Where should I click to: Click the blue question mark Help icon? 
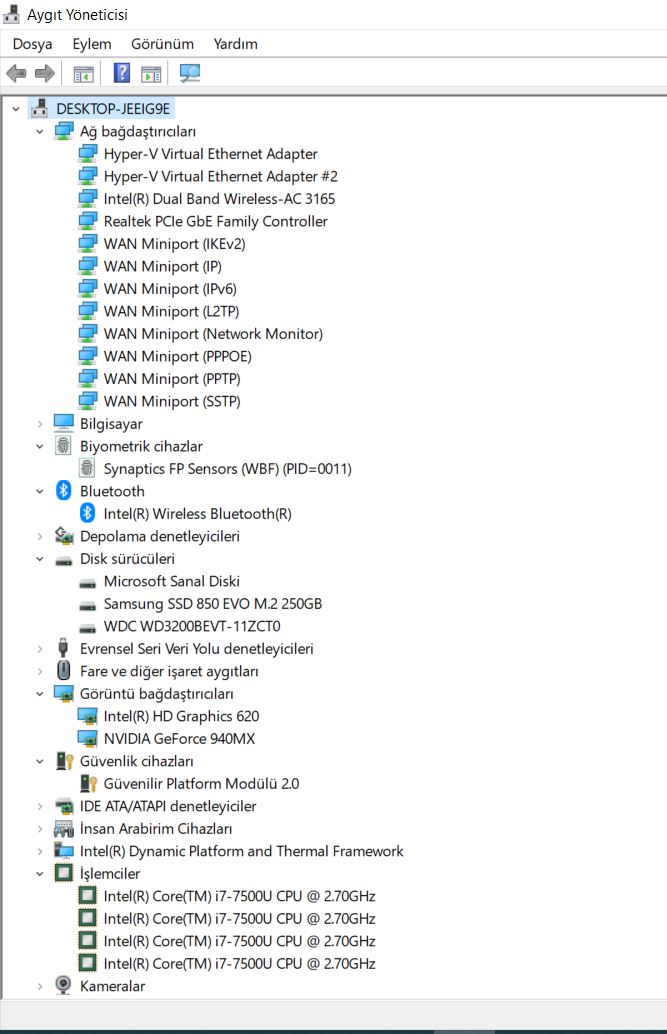pos(122,73)
